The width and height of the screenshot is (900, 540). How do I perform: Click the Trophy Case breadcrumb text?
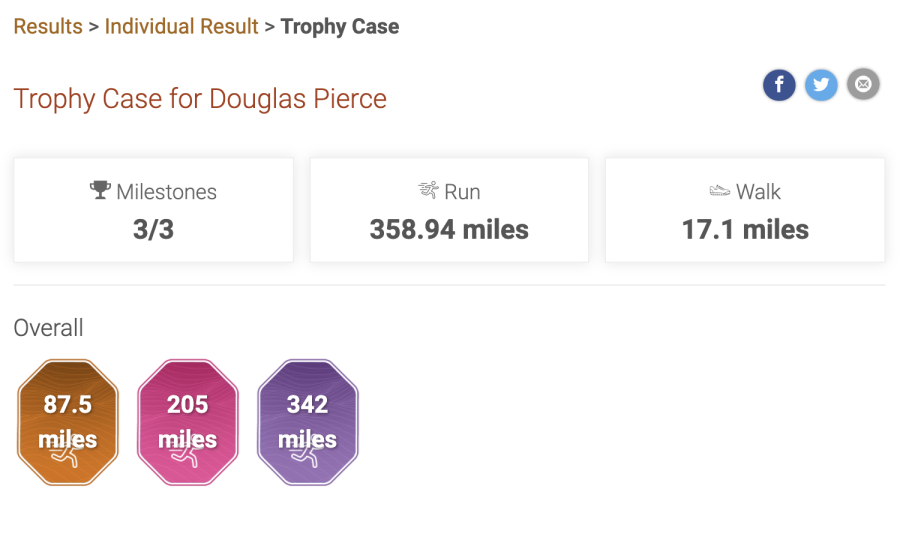point(340,26)
